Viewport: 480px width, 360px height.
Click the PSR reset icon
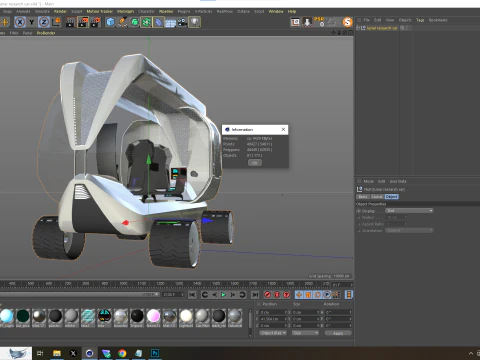point(319,22)
